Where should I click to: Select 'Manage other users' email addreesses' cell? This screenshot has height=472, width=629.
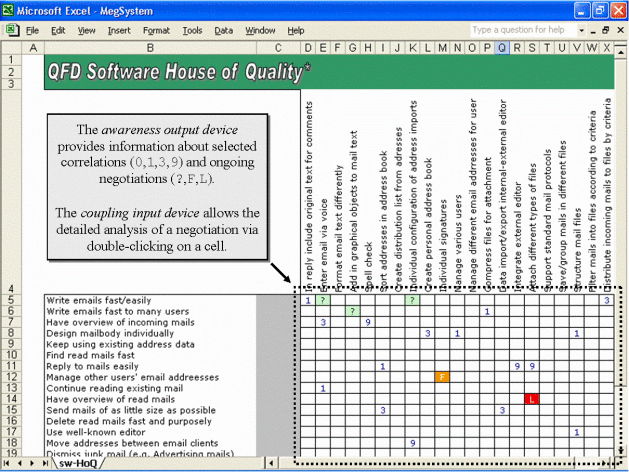[x=150, y=377]
